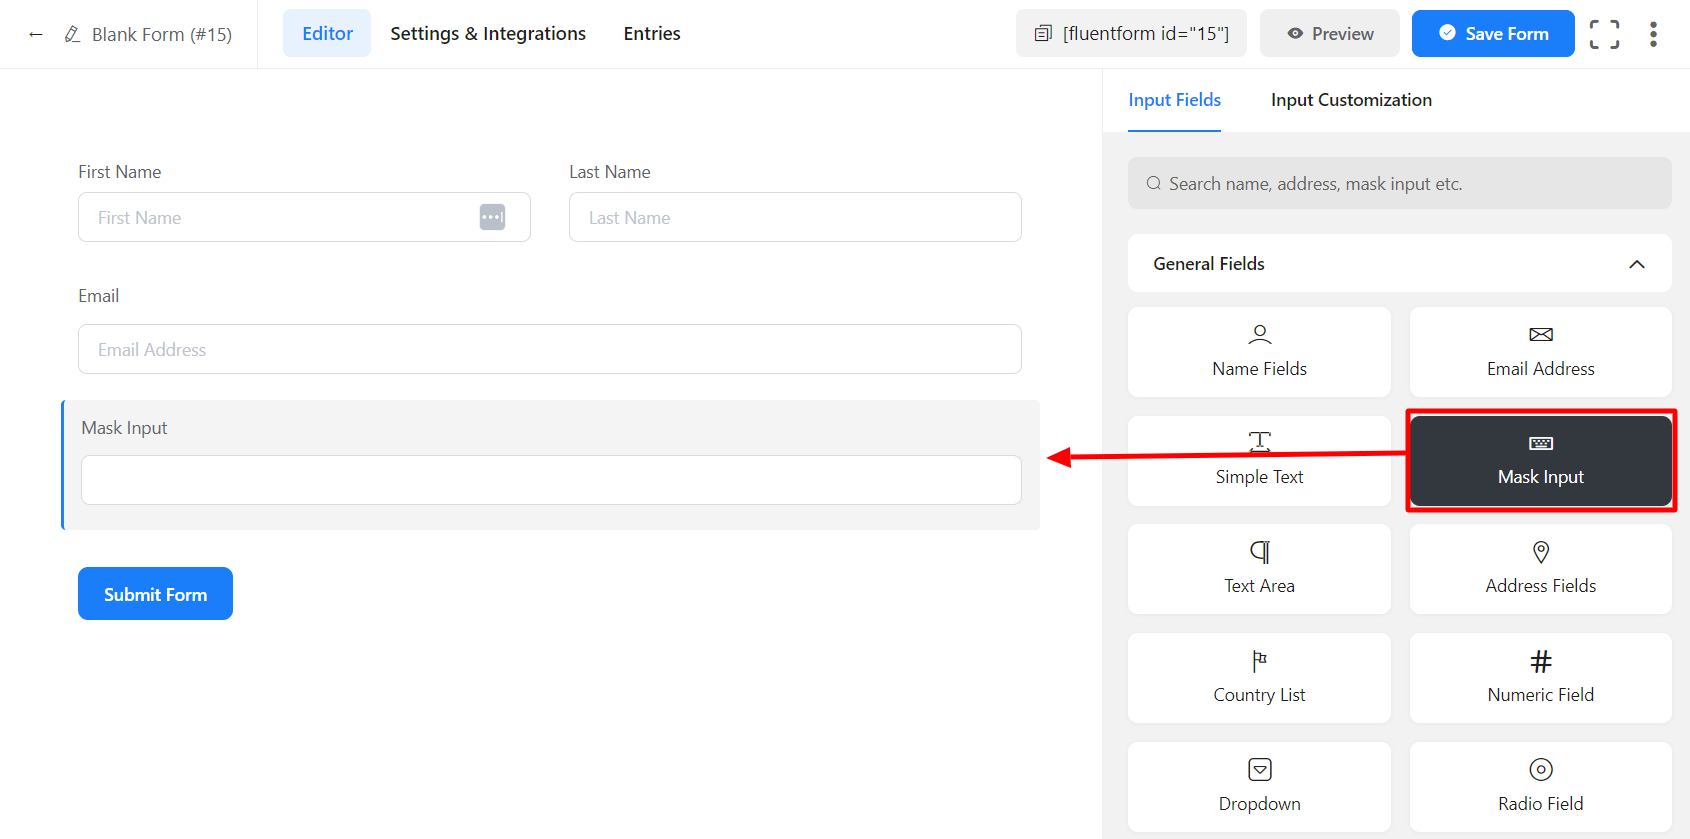Add the Simple Text field element
The width and height of the screenshot is (1690, 839).
1259,461
